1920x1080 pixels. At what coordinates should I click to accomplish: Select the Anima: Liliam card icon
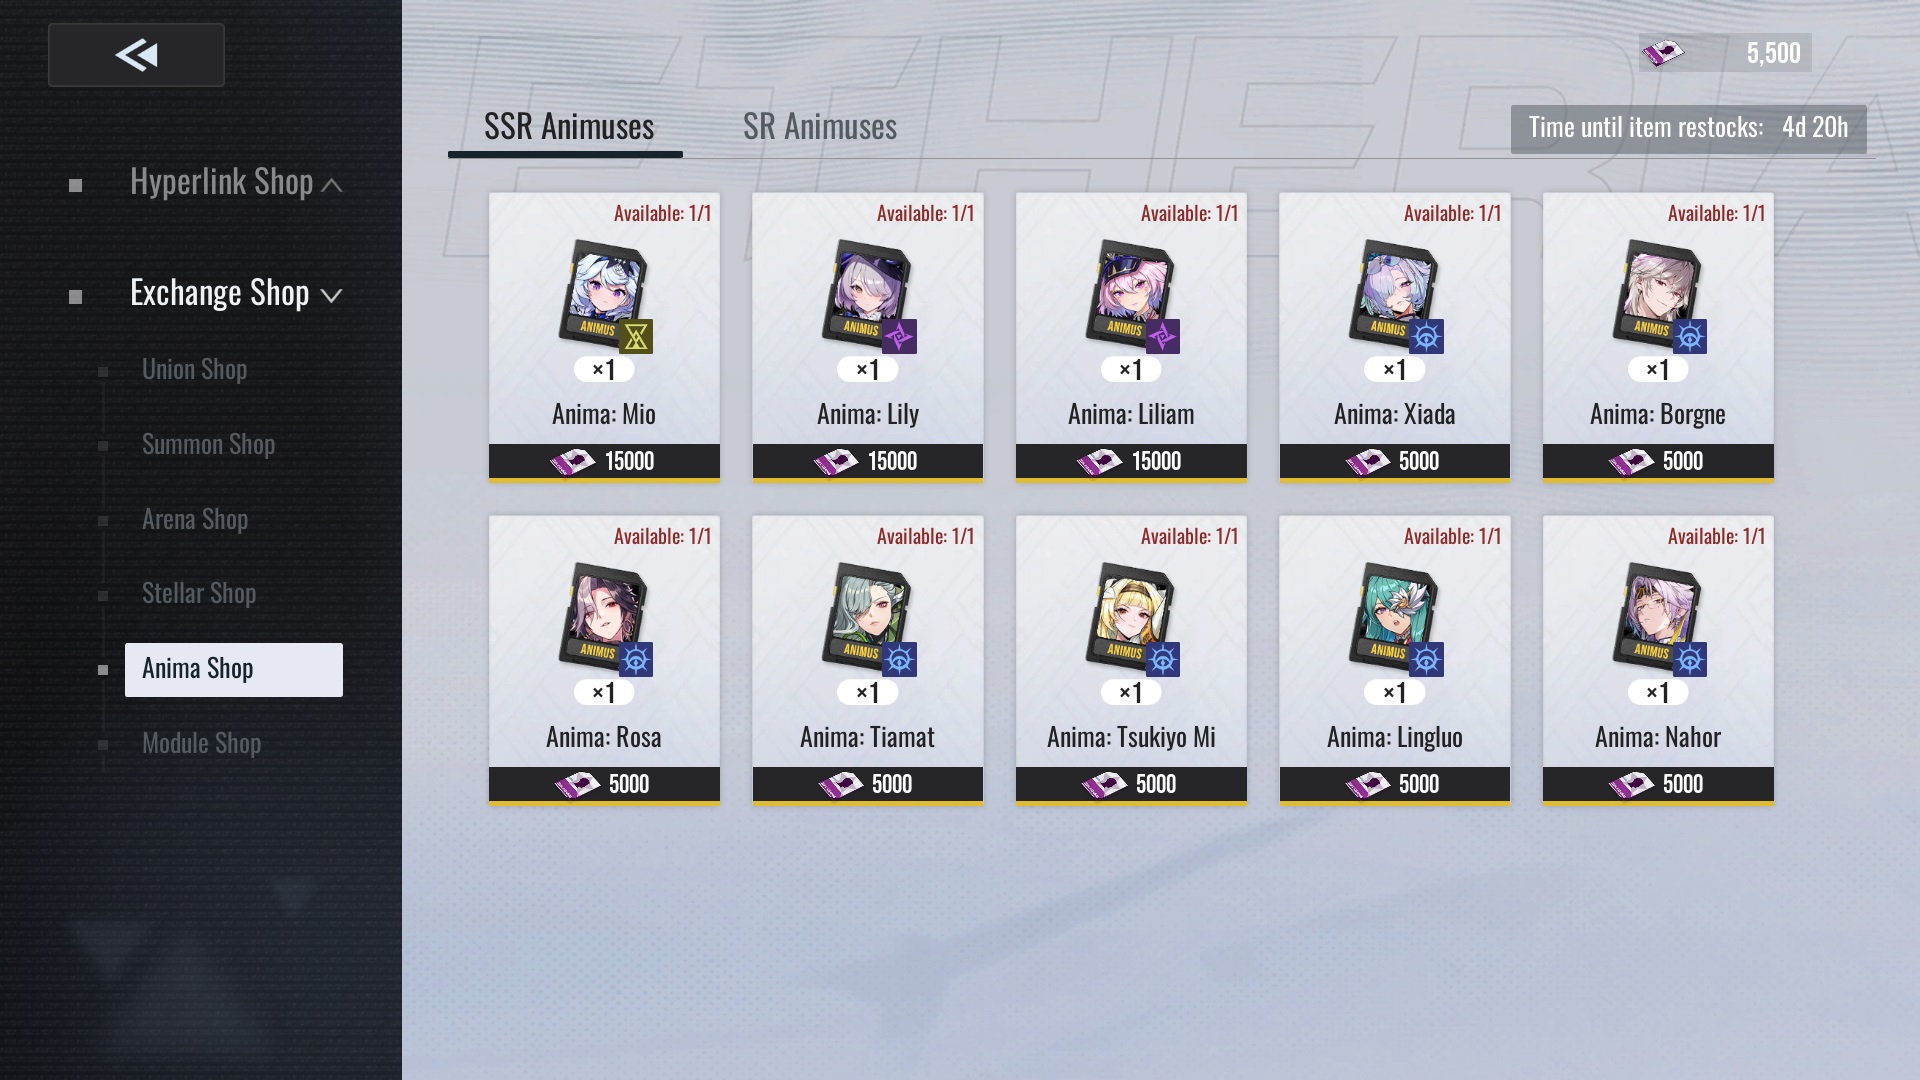click(x=1131, y=295)
